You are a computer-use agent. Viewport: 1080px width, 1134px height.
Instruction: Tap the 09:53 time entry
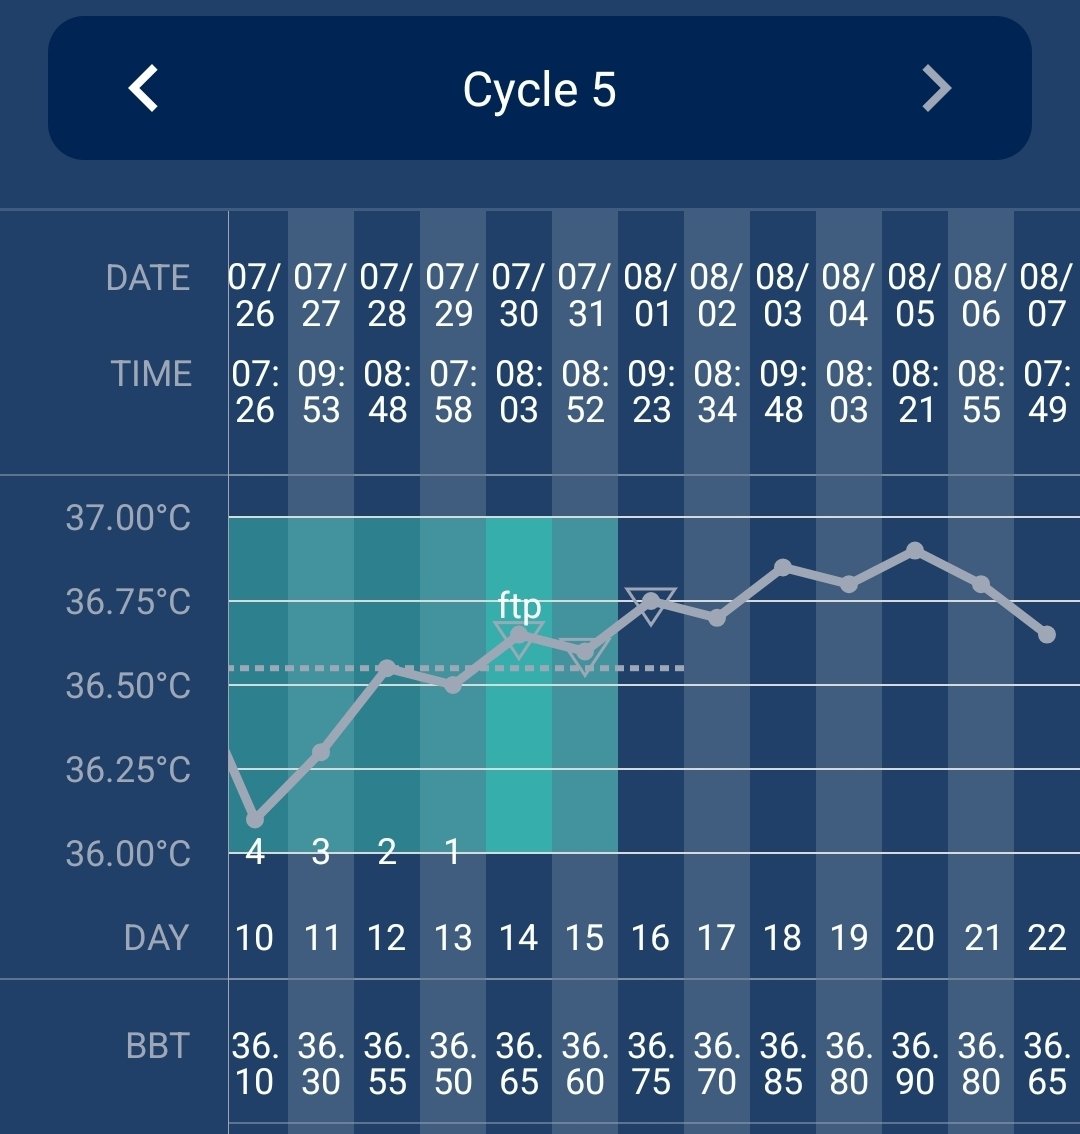321,392
